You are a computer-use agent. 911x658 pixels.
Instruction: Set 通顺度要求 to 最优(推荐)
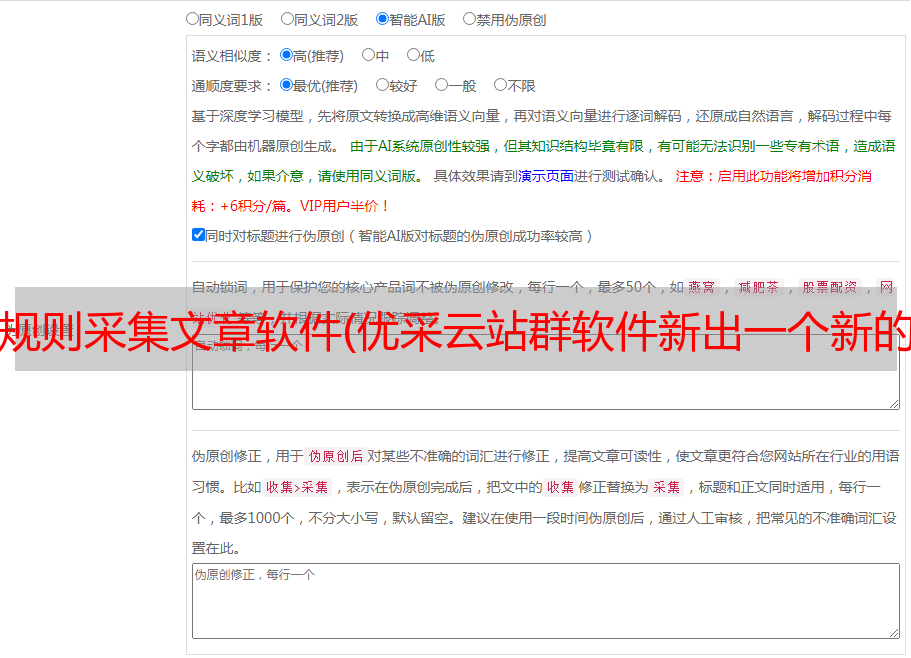[286, 85]
